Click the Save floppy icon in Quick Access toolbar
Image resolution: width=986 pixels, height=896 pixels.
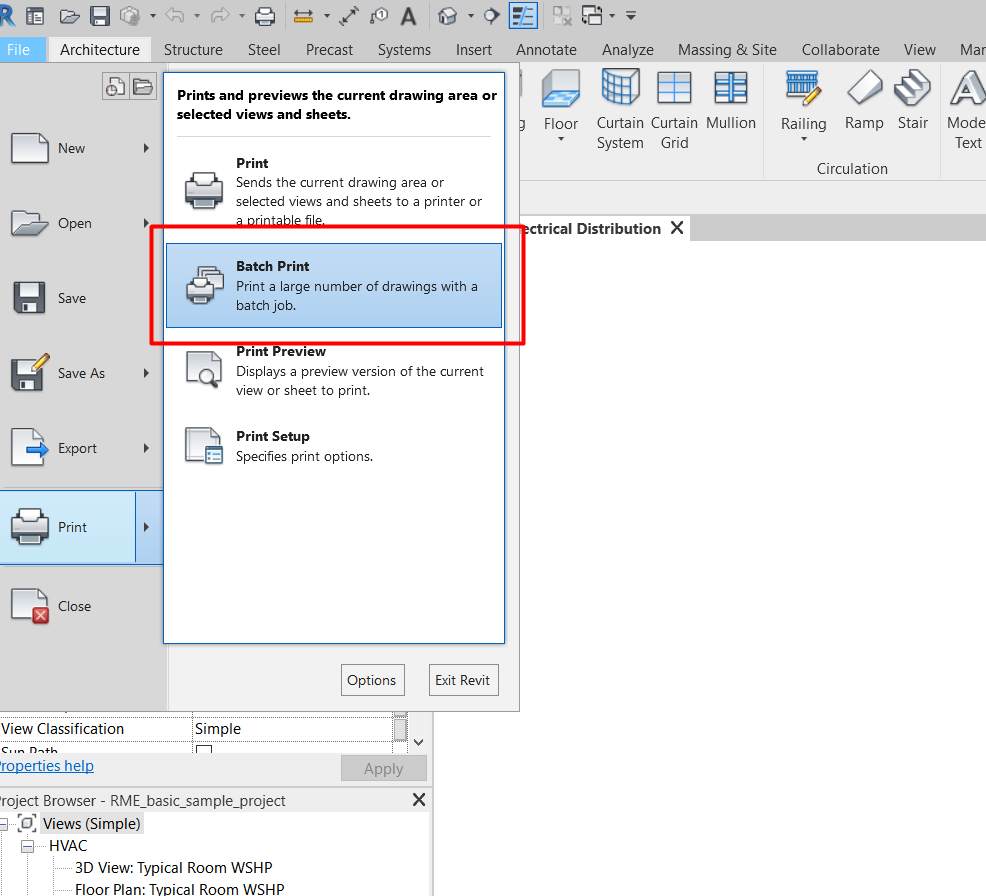(100, 16)
